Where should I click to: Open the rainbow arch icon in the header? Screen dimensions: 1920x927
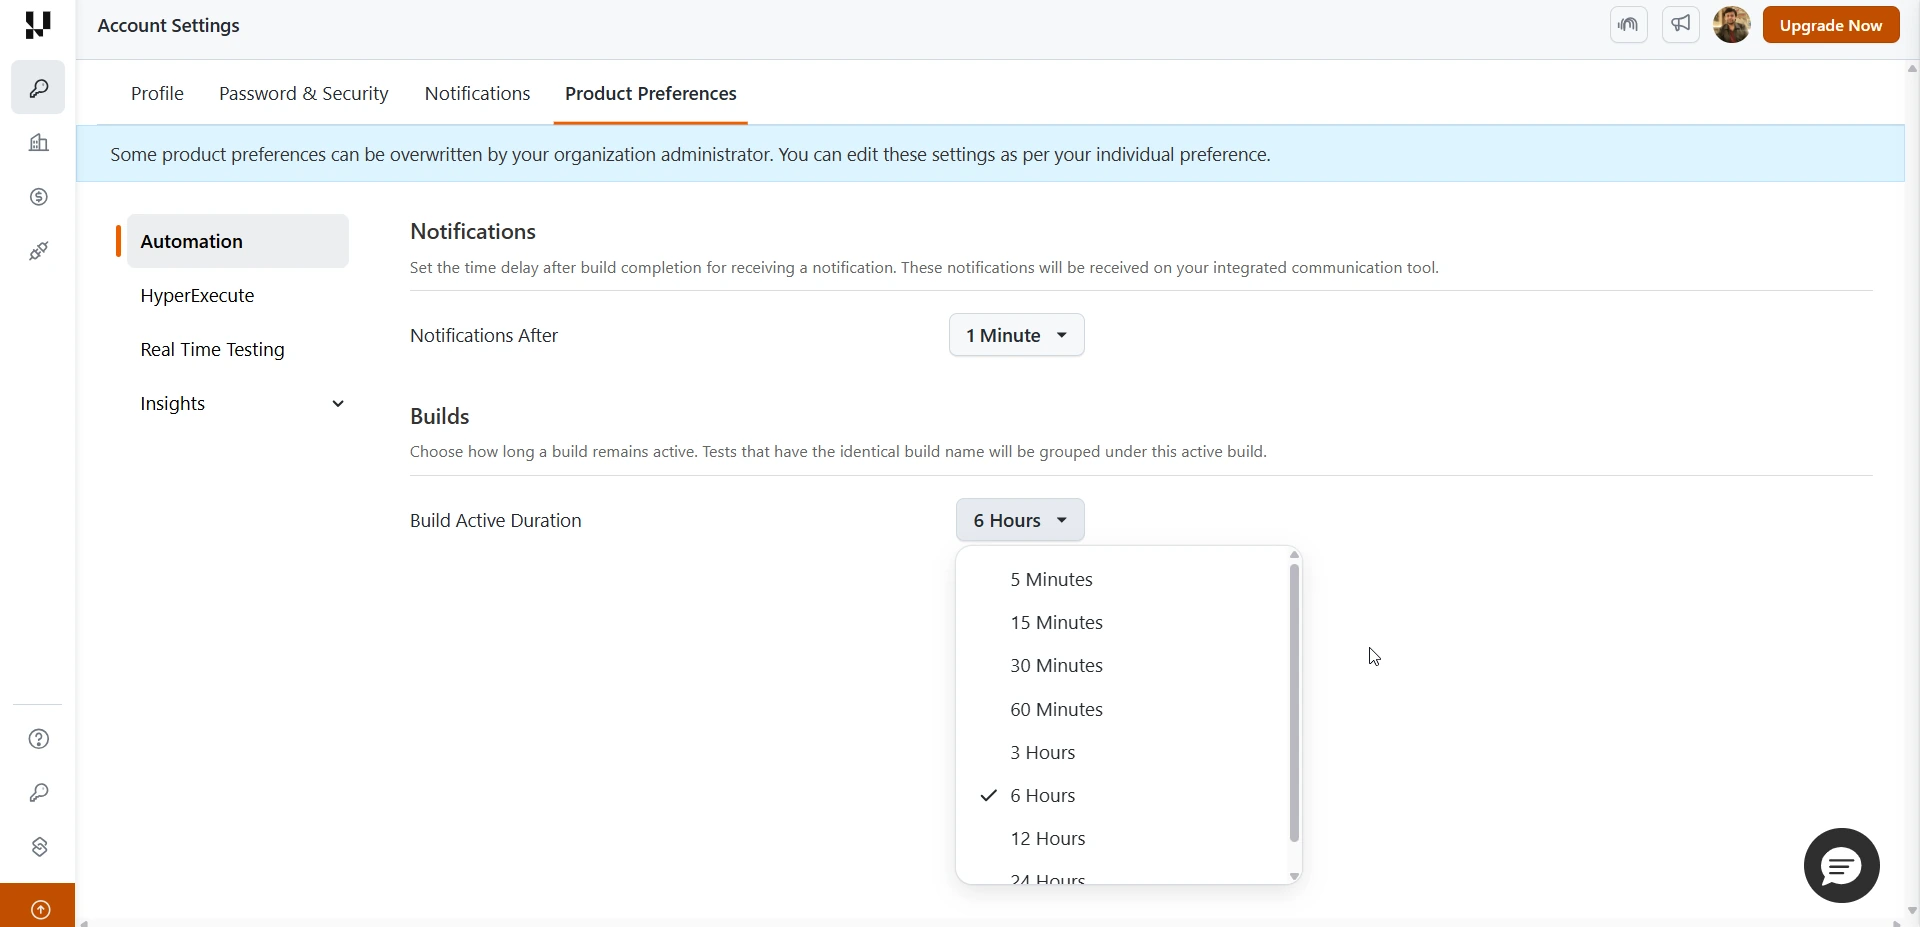pos(1629,25)
